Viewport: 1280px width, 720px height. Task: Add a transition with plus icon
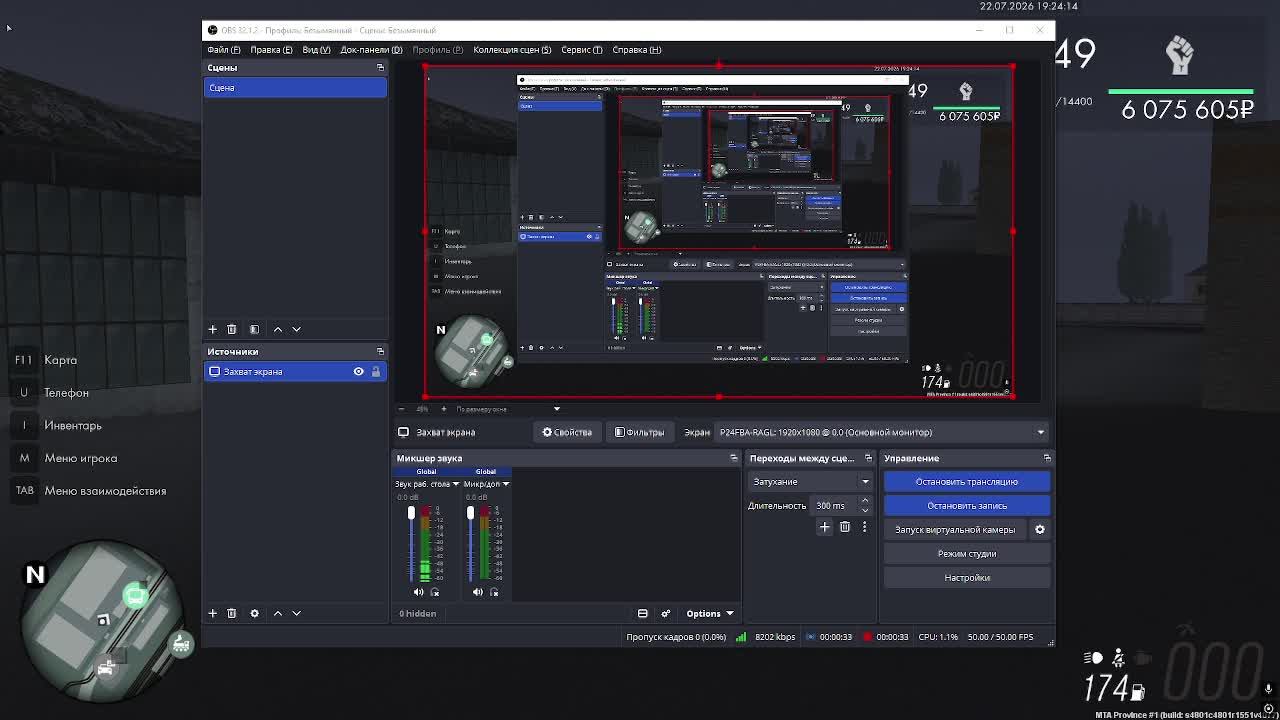pyautogui.click(x=825, y=527)
